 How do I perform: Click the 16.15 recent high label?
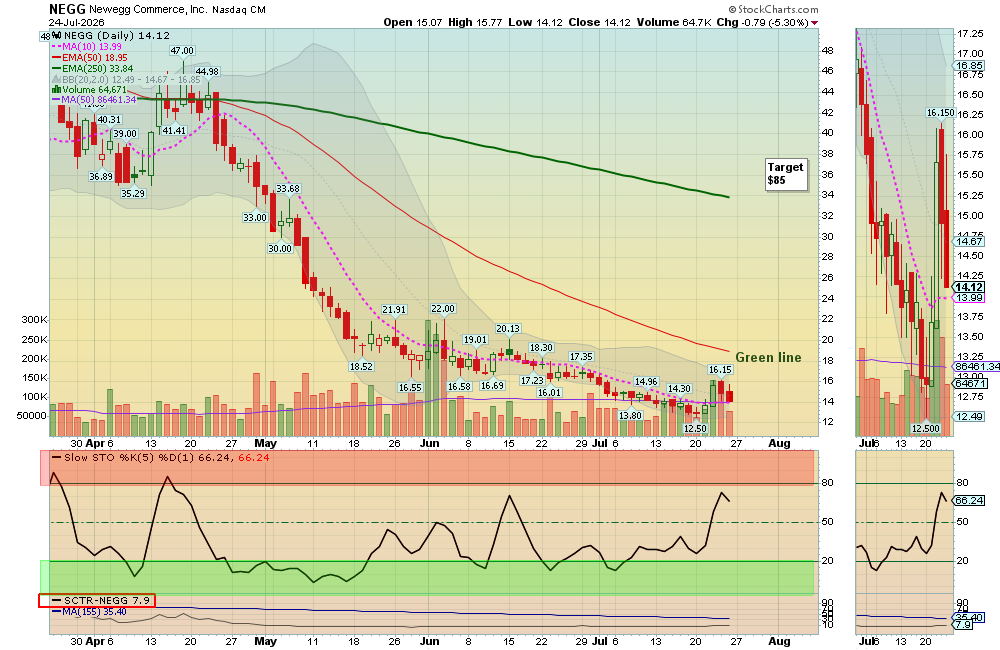[x=720, y=369]
